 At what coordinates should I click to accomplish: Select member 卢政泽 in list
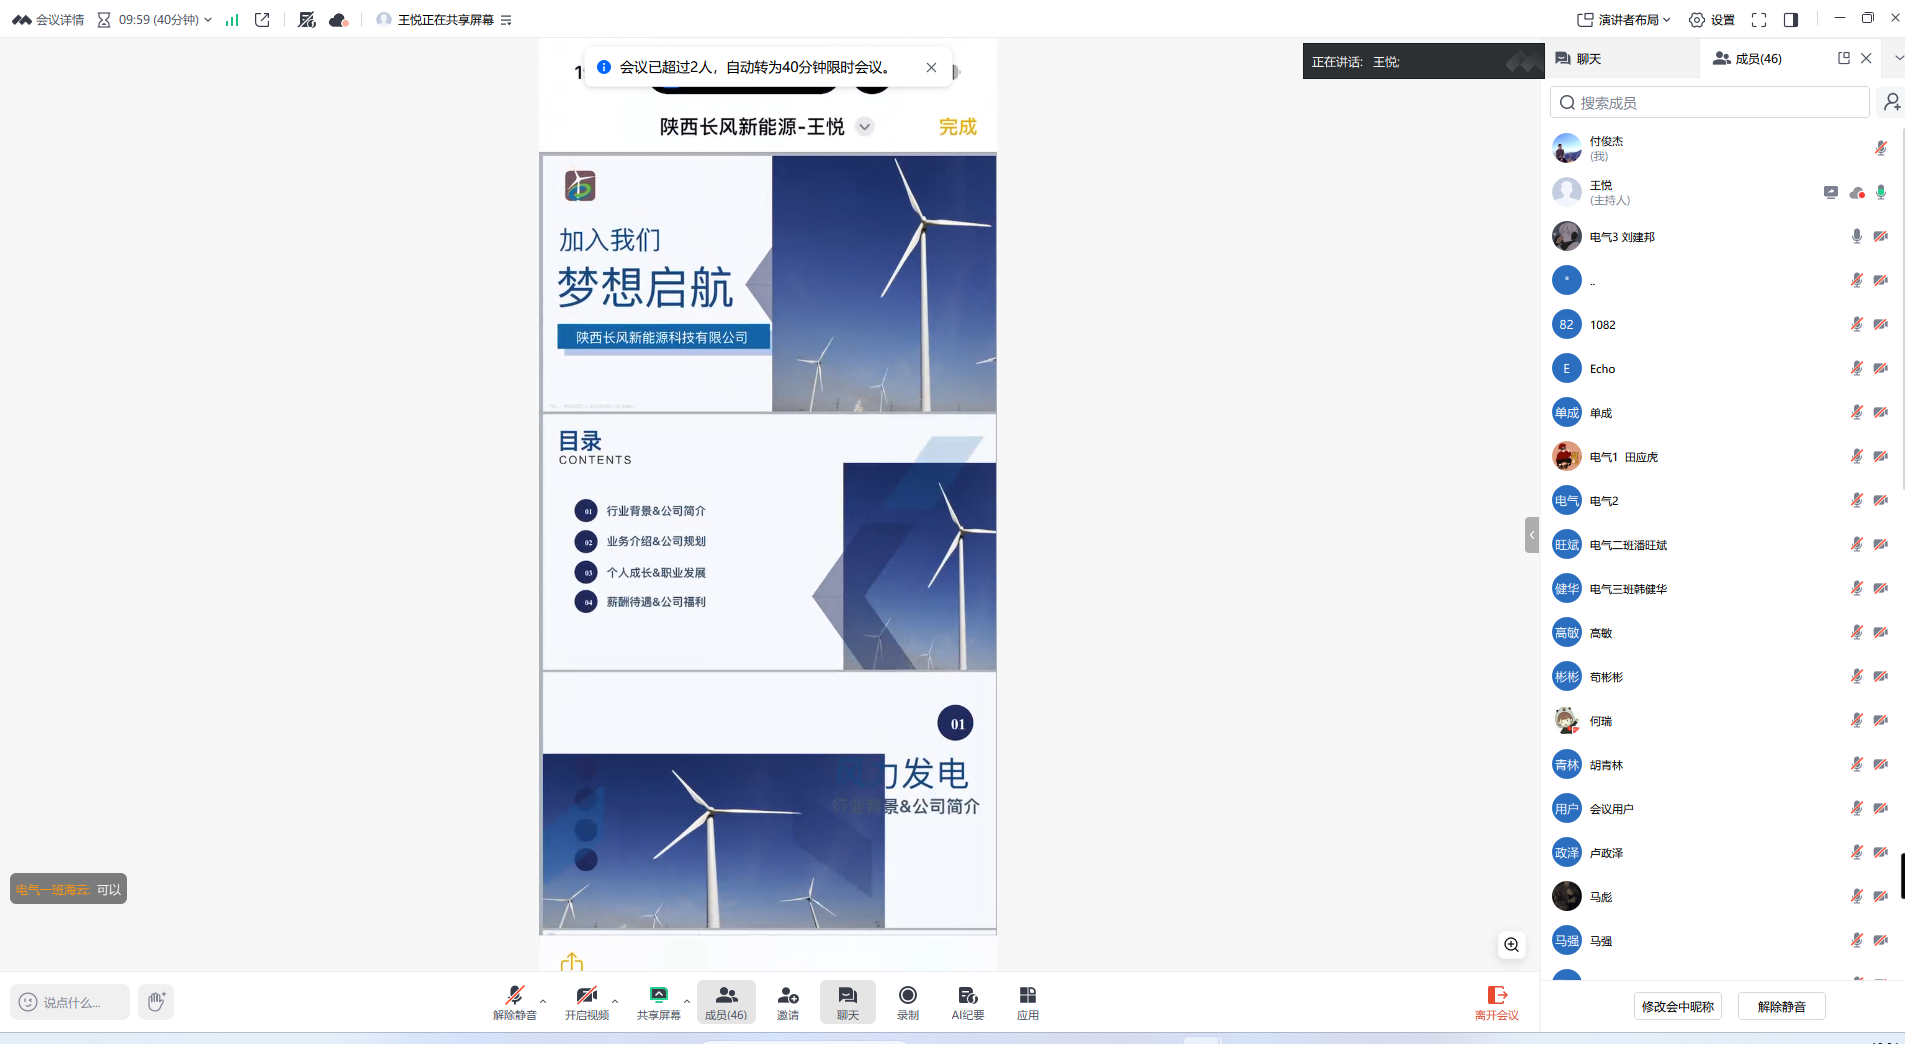click(1720, 853)
